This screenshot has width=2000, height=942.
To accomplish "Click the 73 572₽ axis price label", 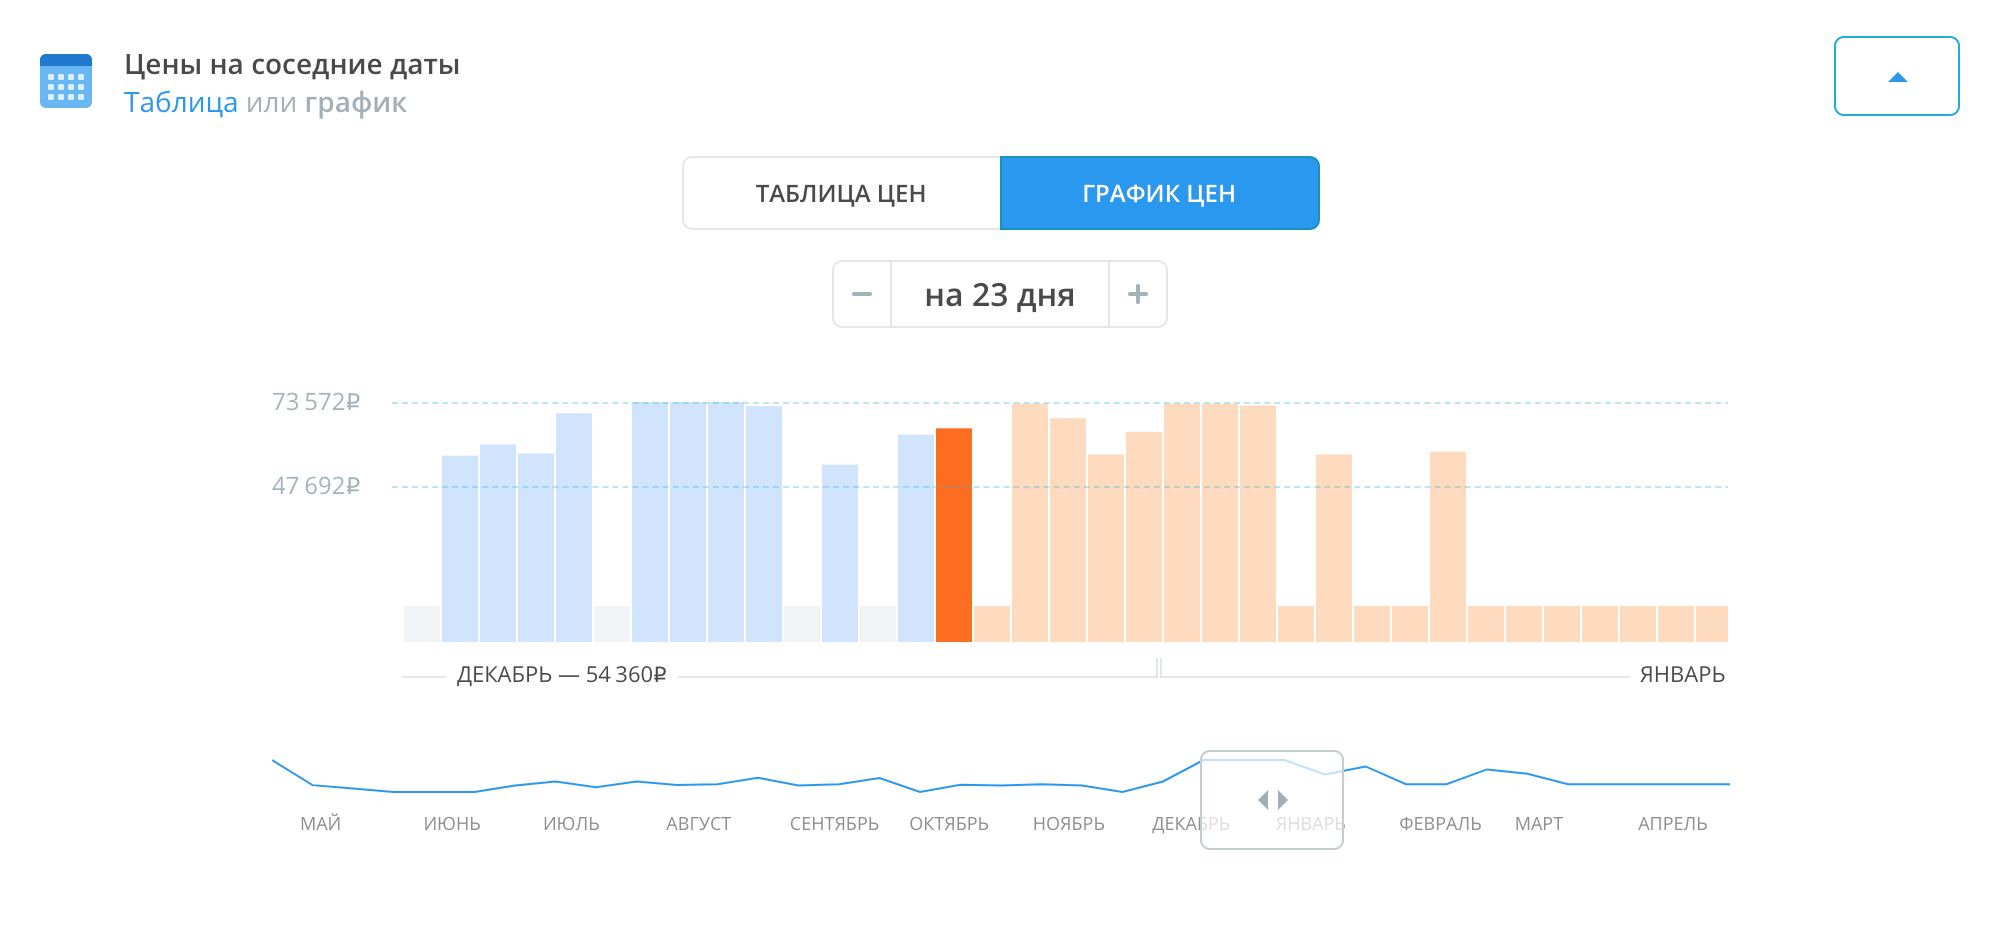I will click(316, 402).
